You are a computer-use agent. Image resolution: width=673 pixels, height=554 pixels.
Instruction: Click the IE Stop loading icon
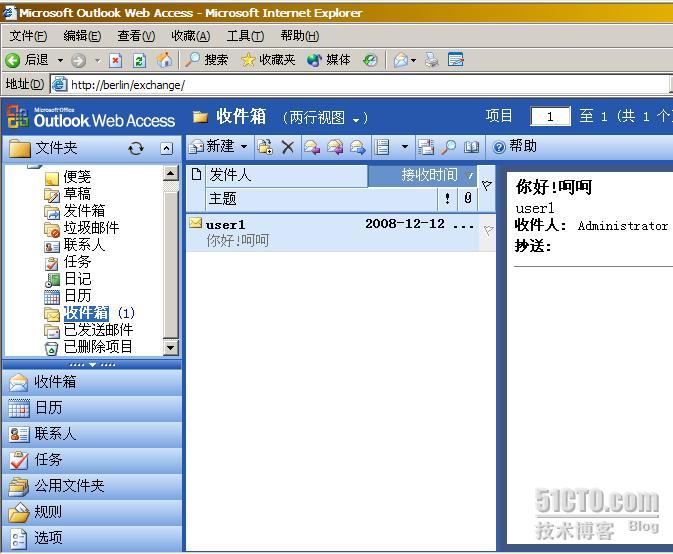coord(115,61)
